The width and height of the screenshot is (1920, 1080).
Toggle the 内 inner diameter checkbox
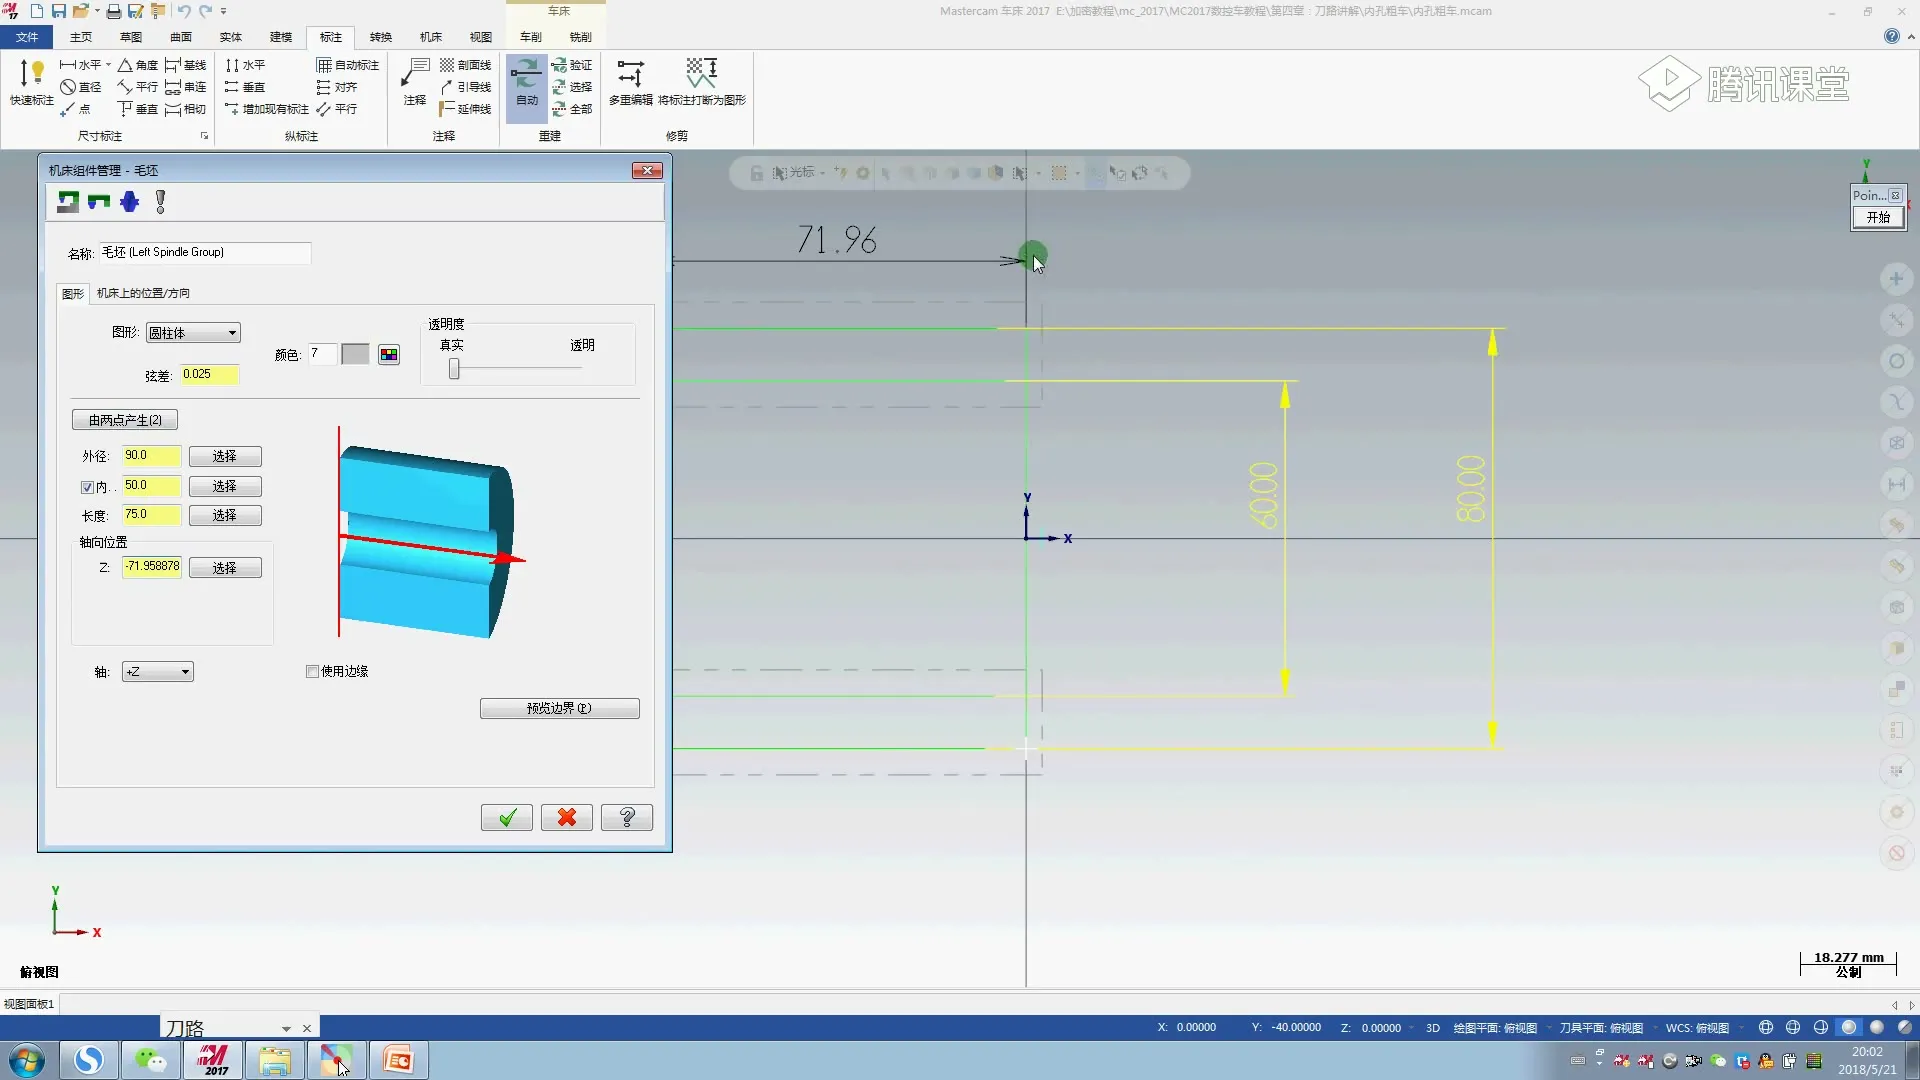coord(87,487)
